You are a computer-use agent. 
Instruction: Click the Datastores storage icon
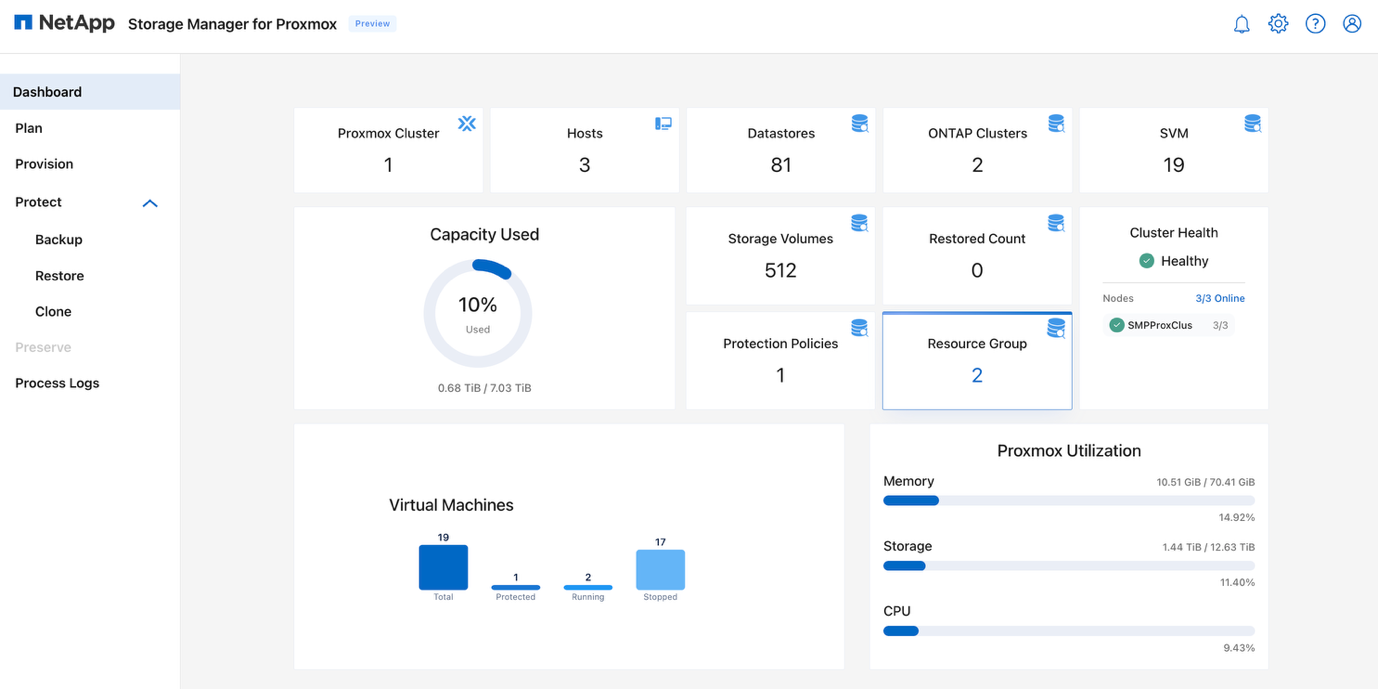point(859,123)
